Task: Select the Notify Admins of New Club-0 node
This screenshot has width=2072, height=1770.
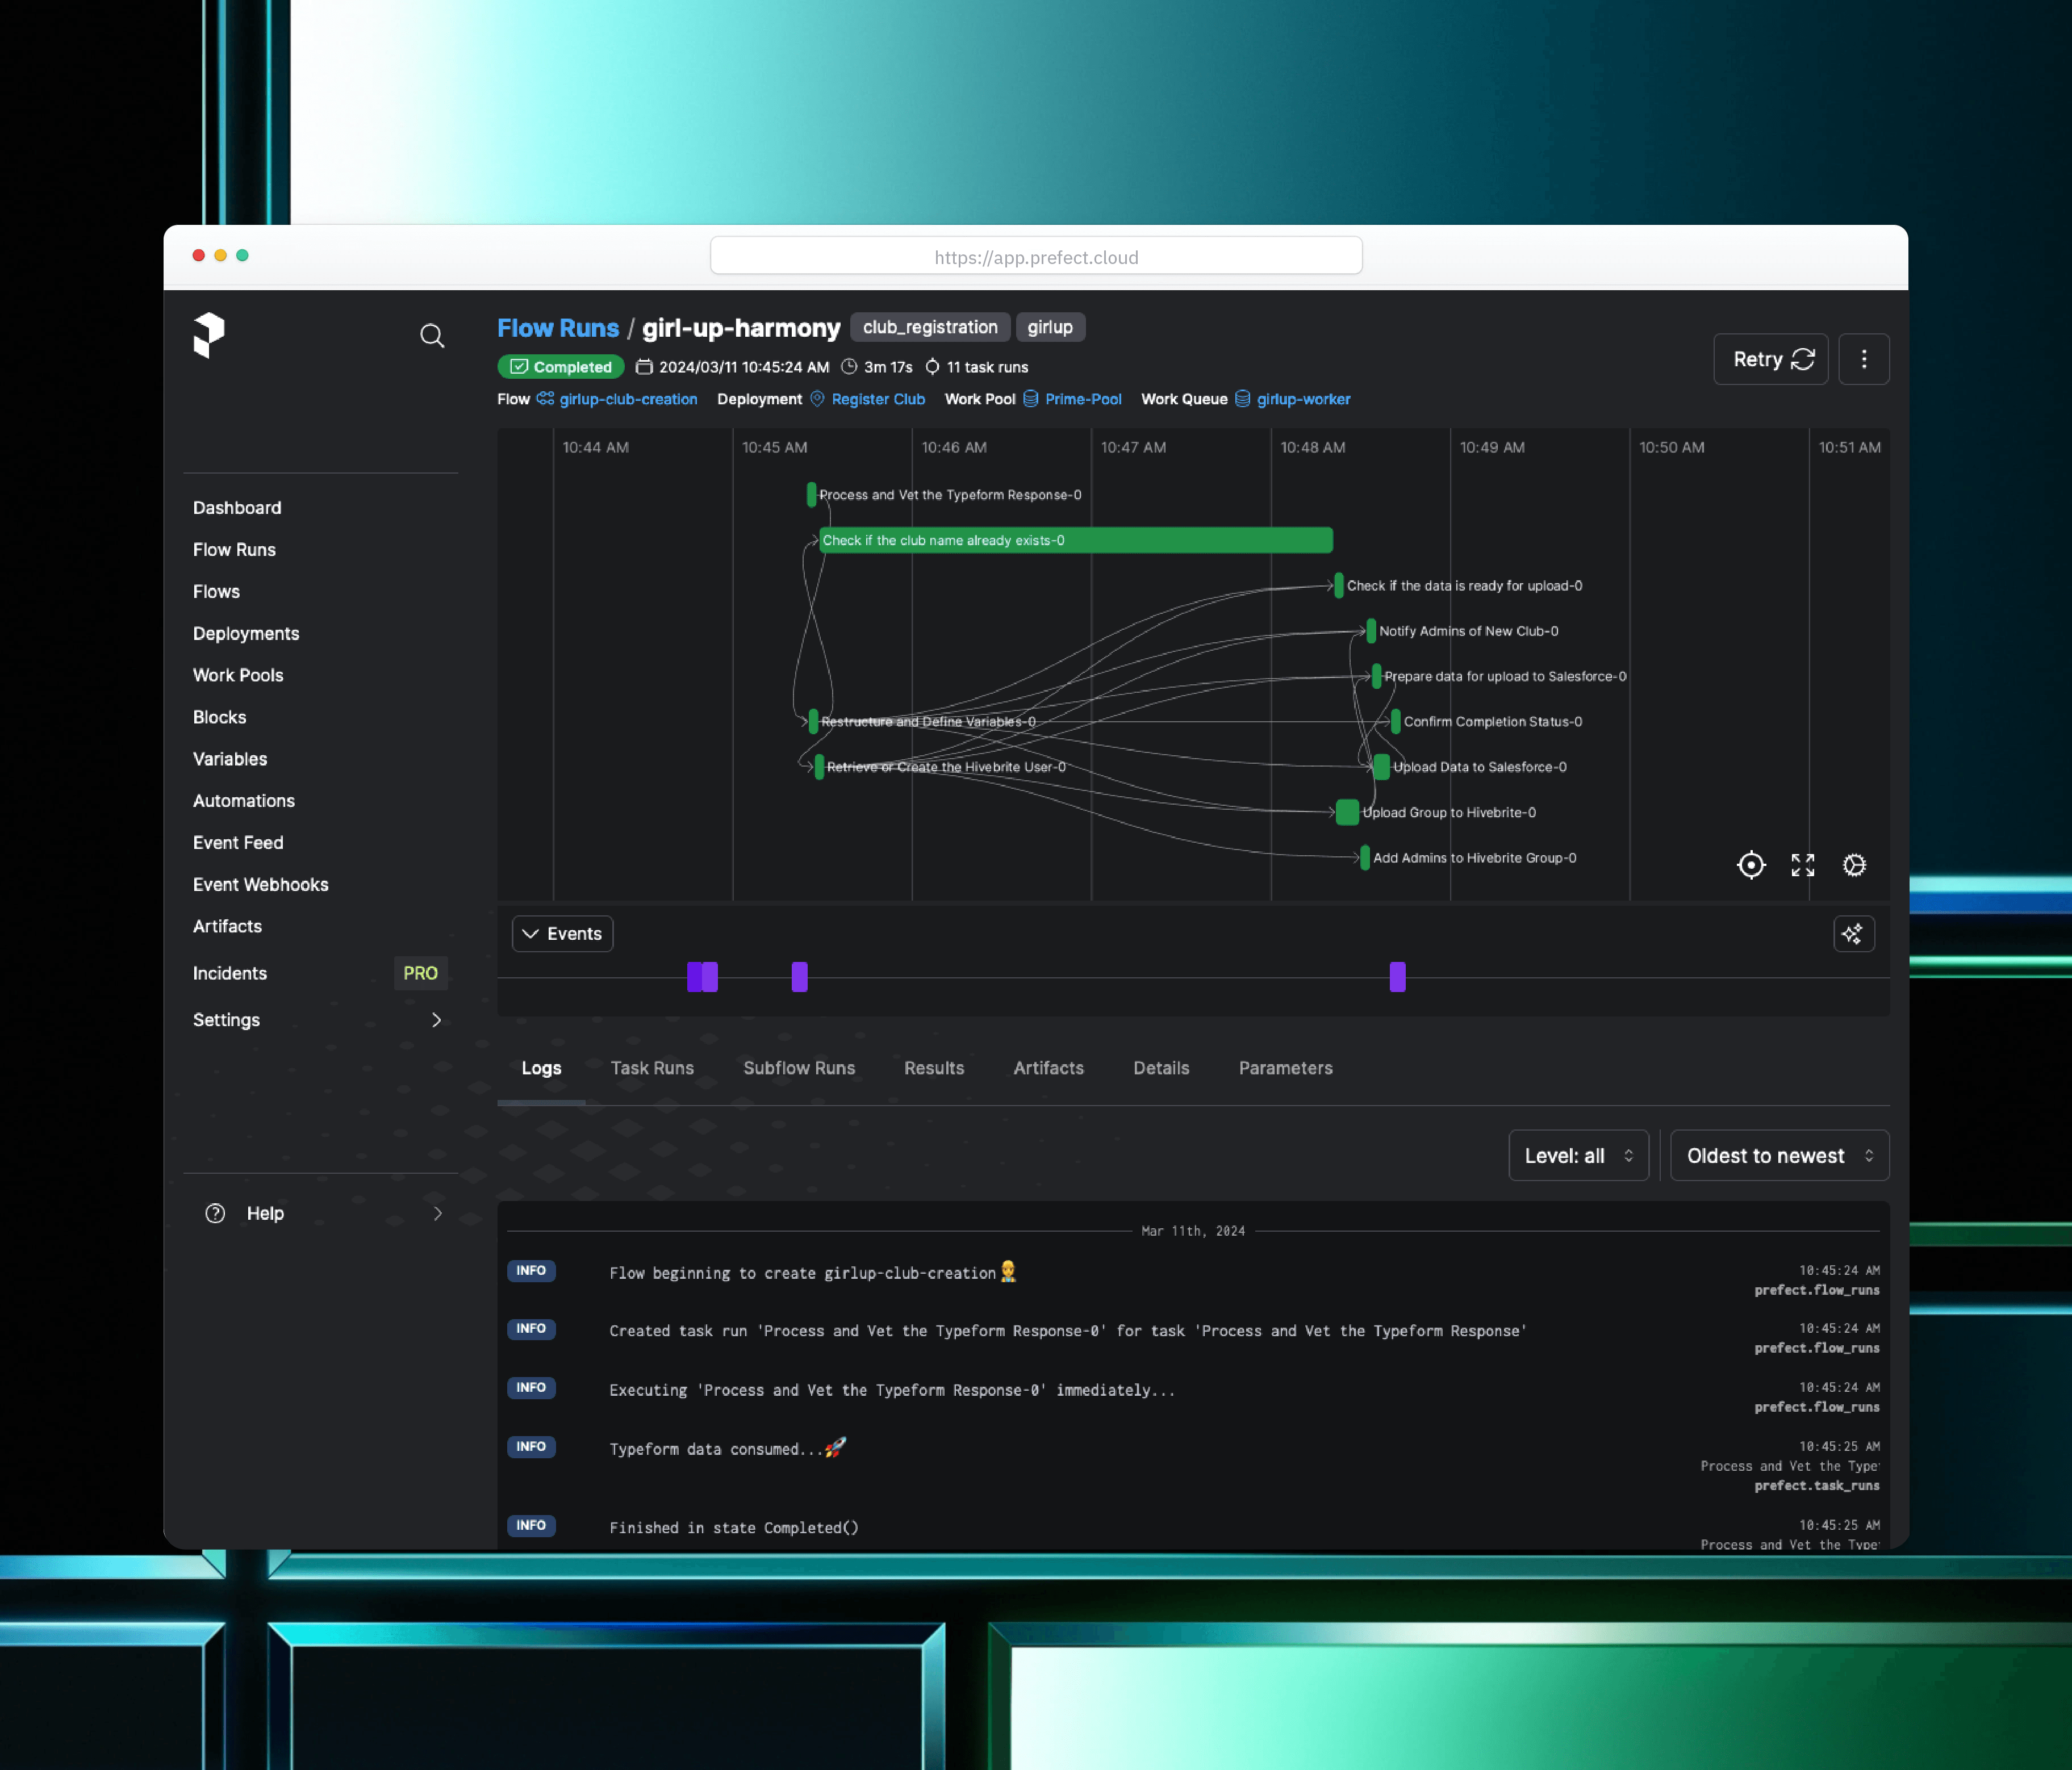Action: [x=1371, y=631]
